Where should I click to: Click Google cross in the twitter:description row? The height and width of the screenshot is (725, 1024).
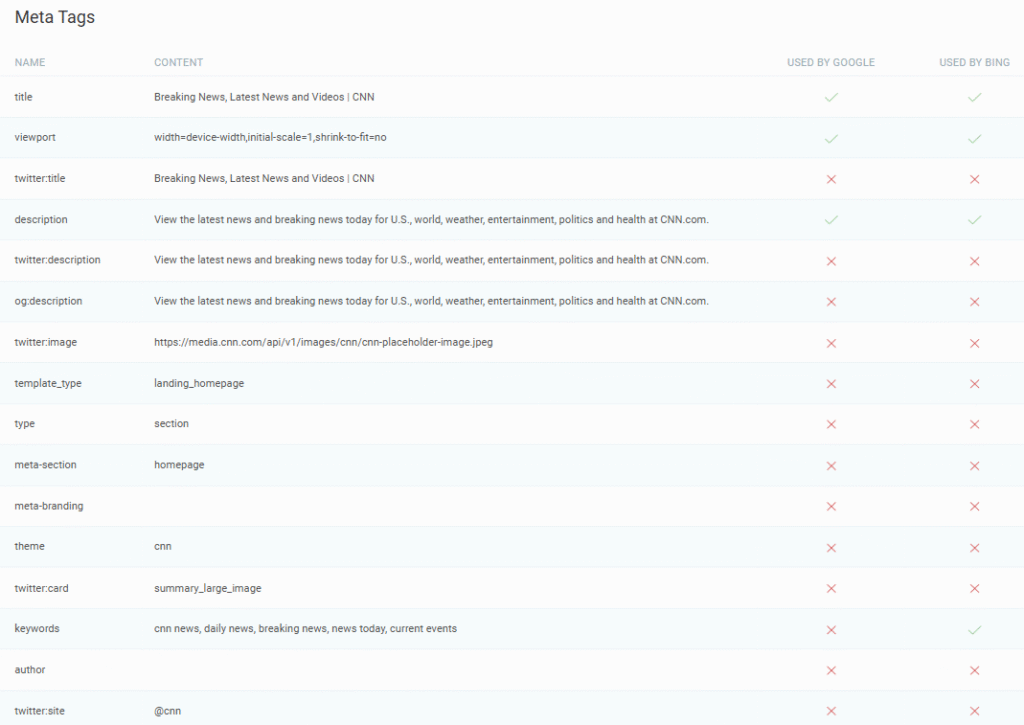tap(831, 261)
